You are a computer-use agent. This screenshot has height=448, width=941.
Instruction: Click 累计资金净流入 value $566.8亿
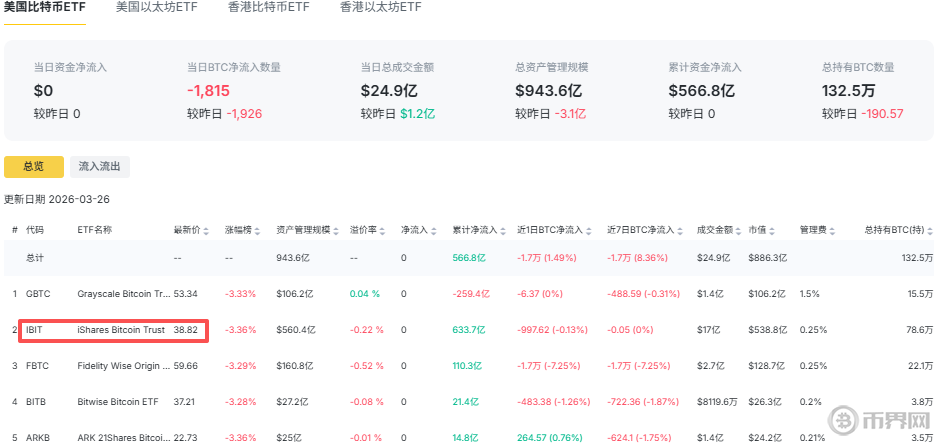click(702, 91)
